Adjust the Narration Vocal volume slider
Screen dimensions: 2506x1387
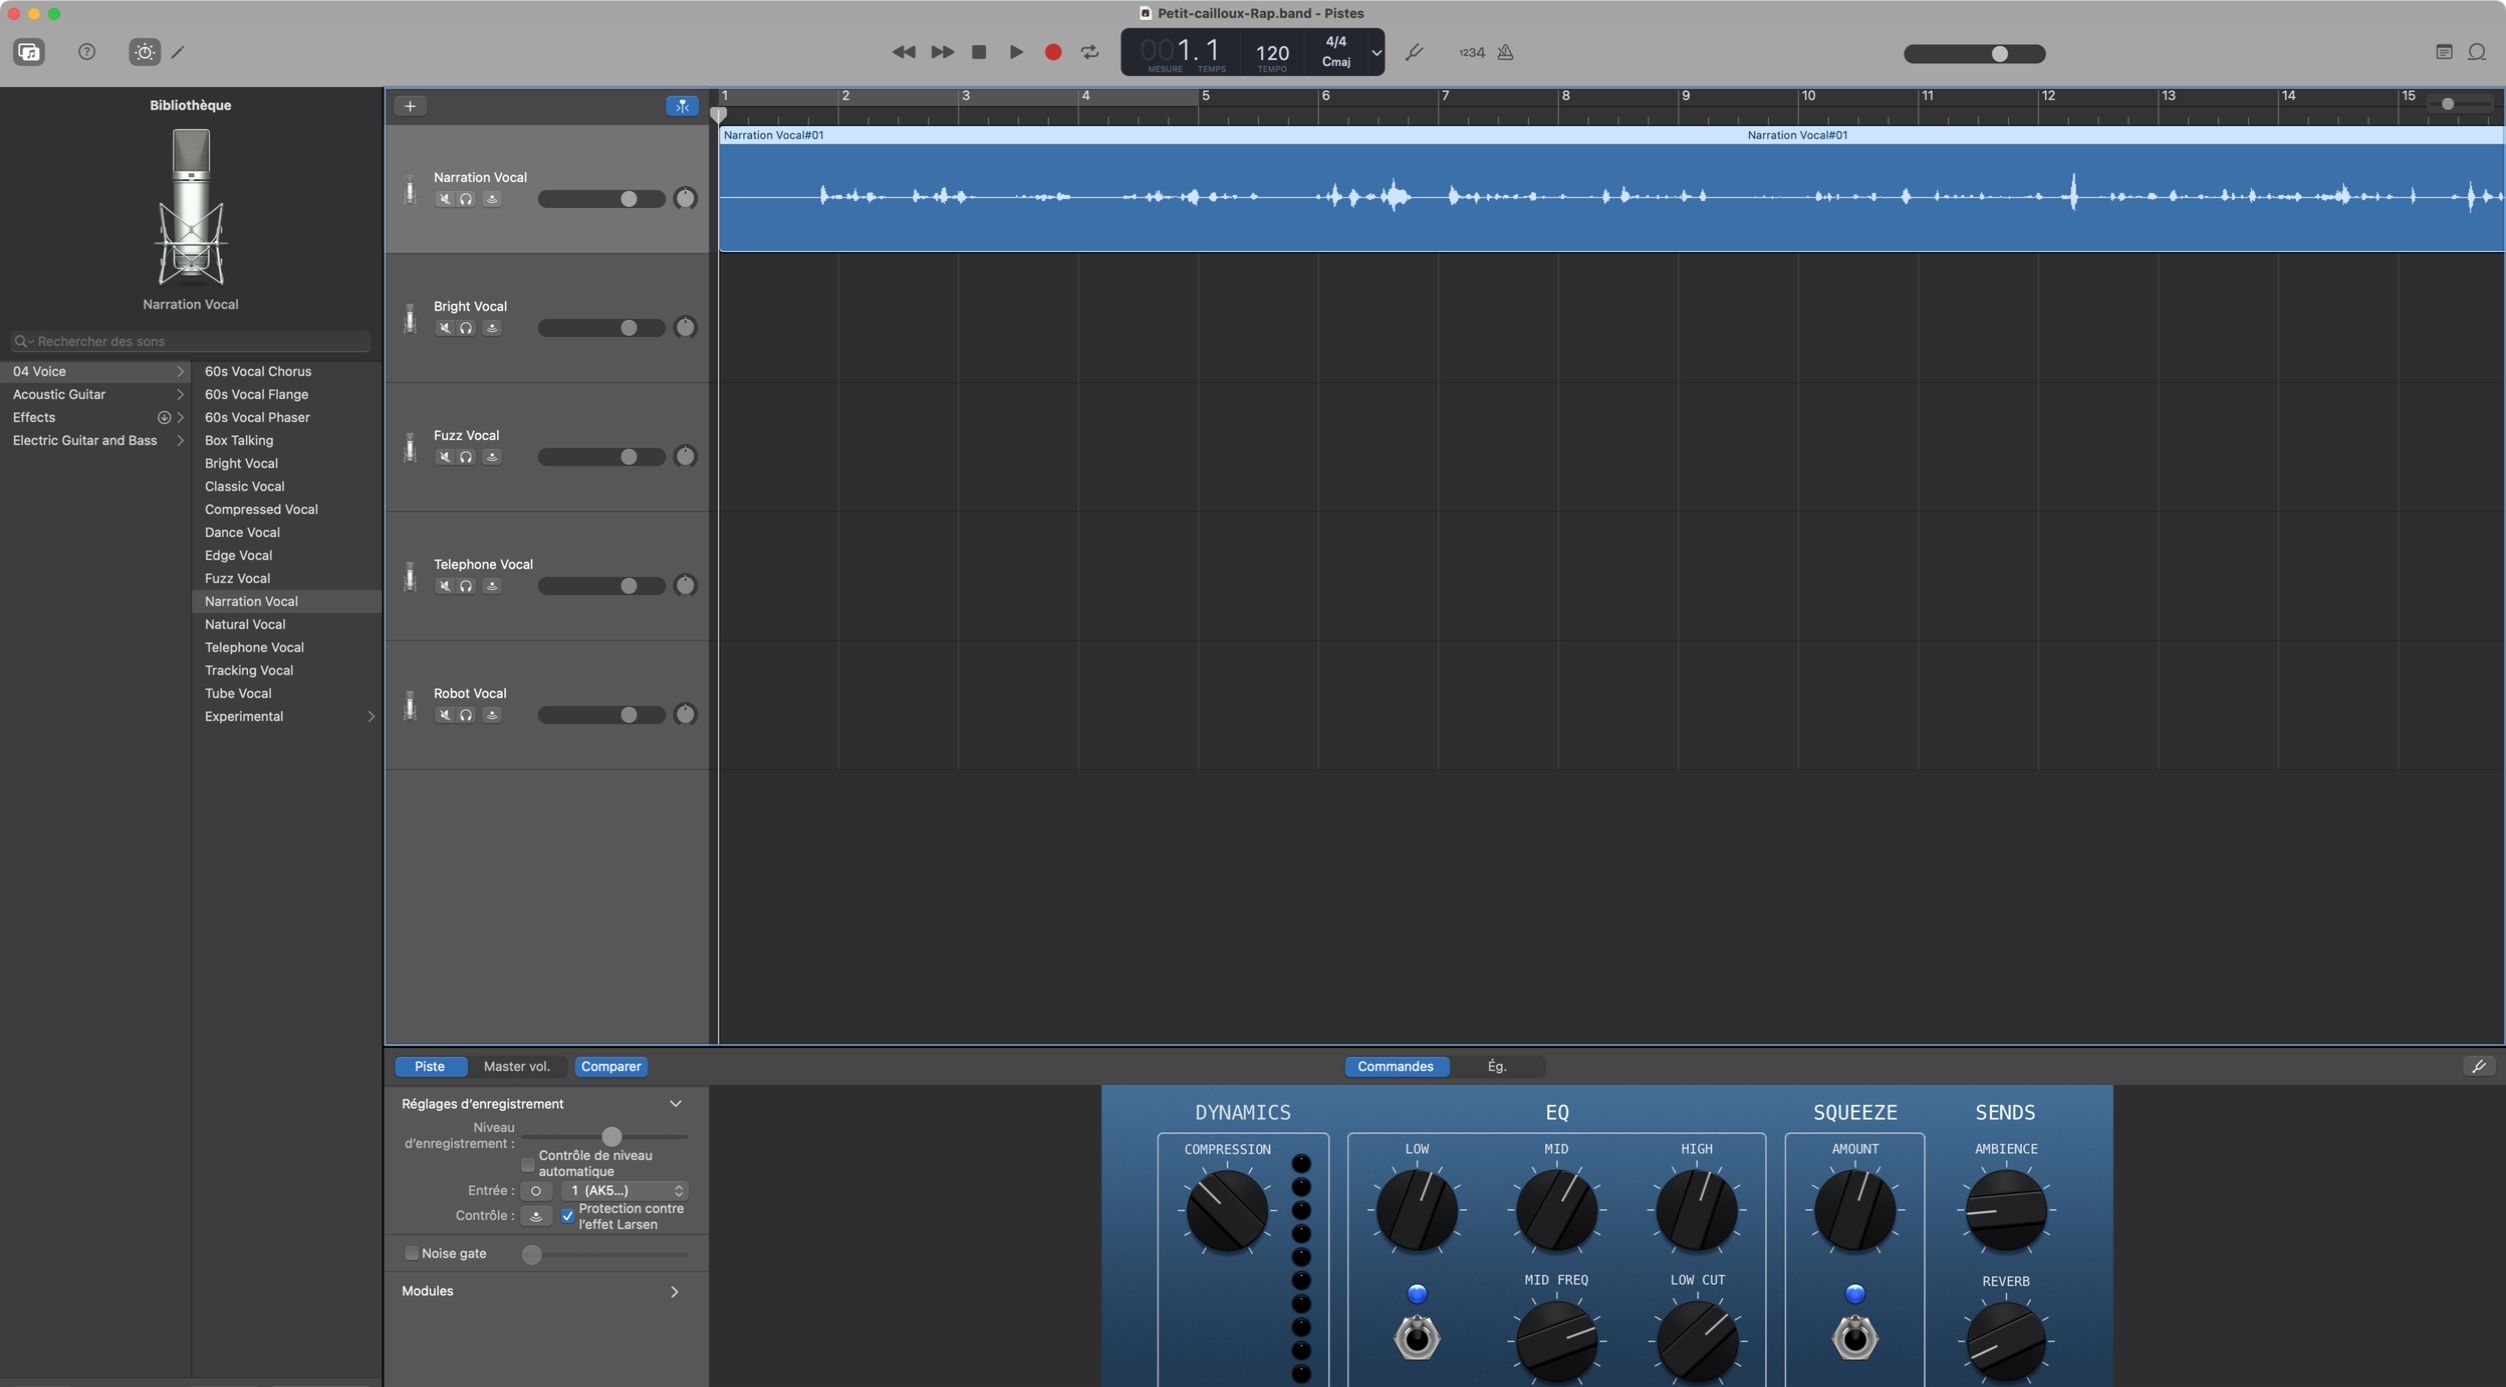(x=628, y=199)
